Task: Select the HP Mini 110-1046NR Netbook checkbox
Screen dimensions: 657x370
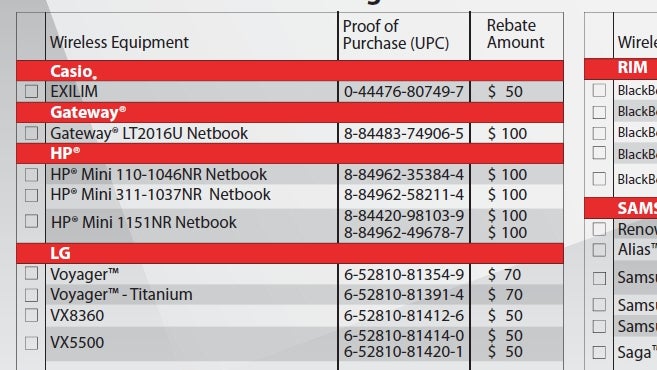Action: pos(31,175)
